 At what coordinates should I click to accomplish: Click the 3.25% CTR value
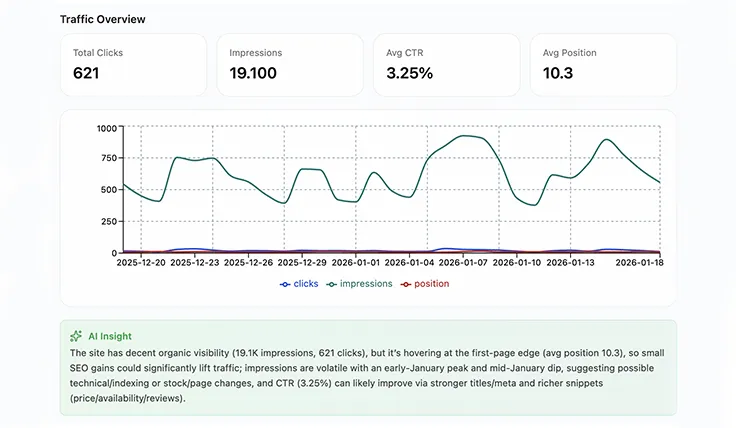click(x=409, y=73)
